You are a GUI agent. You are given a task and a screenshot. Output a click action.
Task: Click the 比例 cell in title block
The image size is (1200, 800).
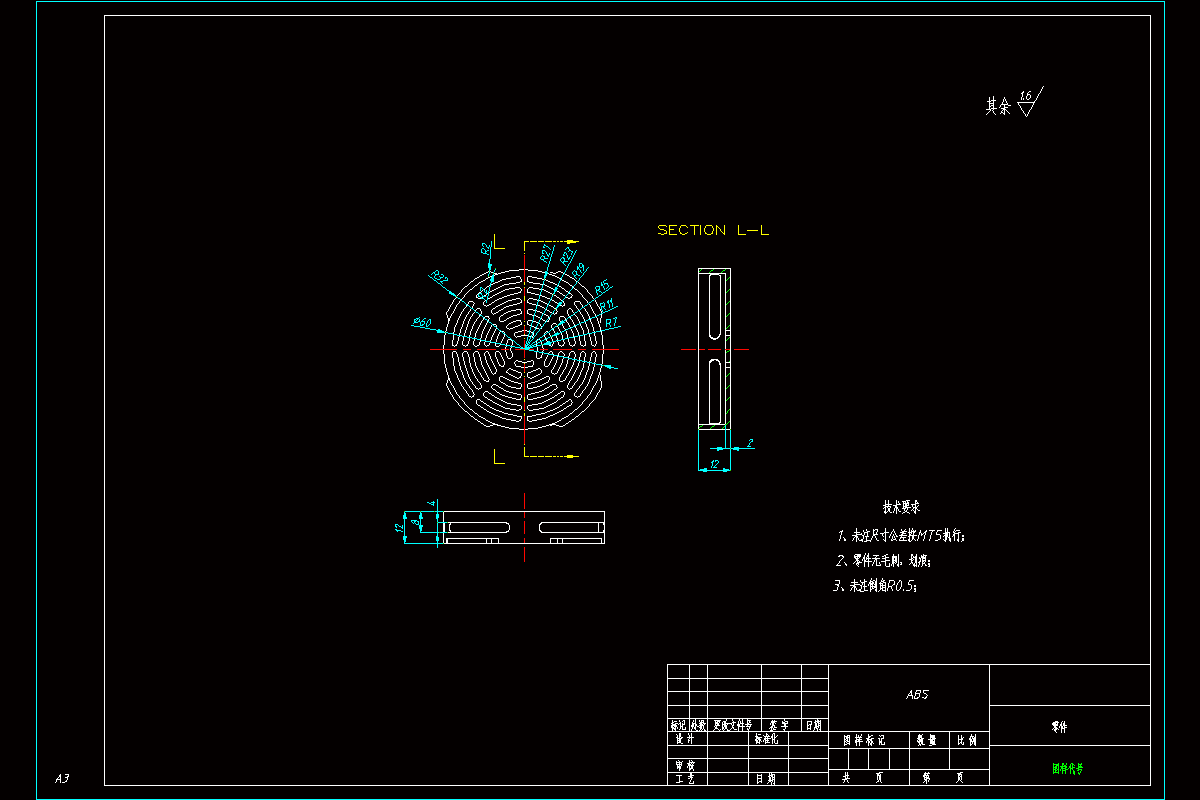click(967, 741)
